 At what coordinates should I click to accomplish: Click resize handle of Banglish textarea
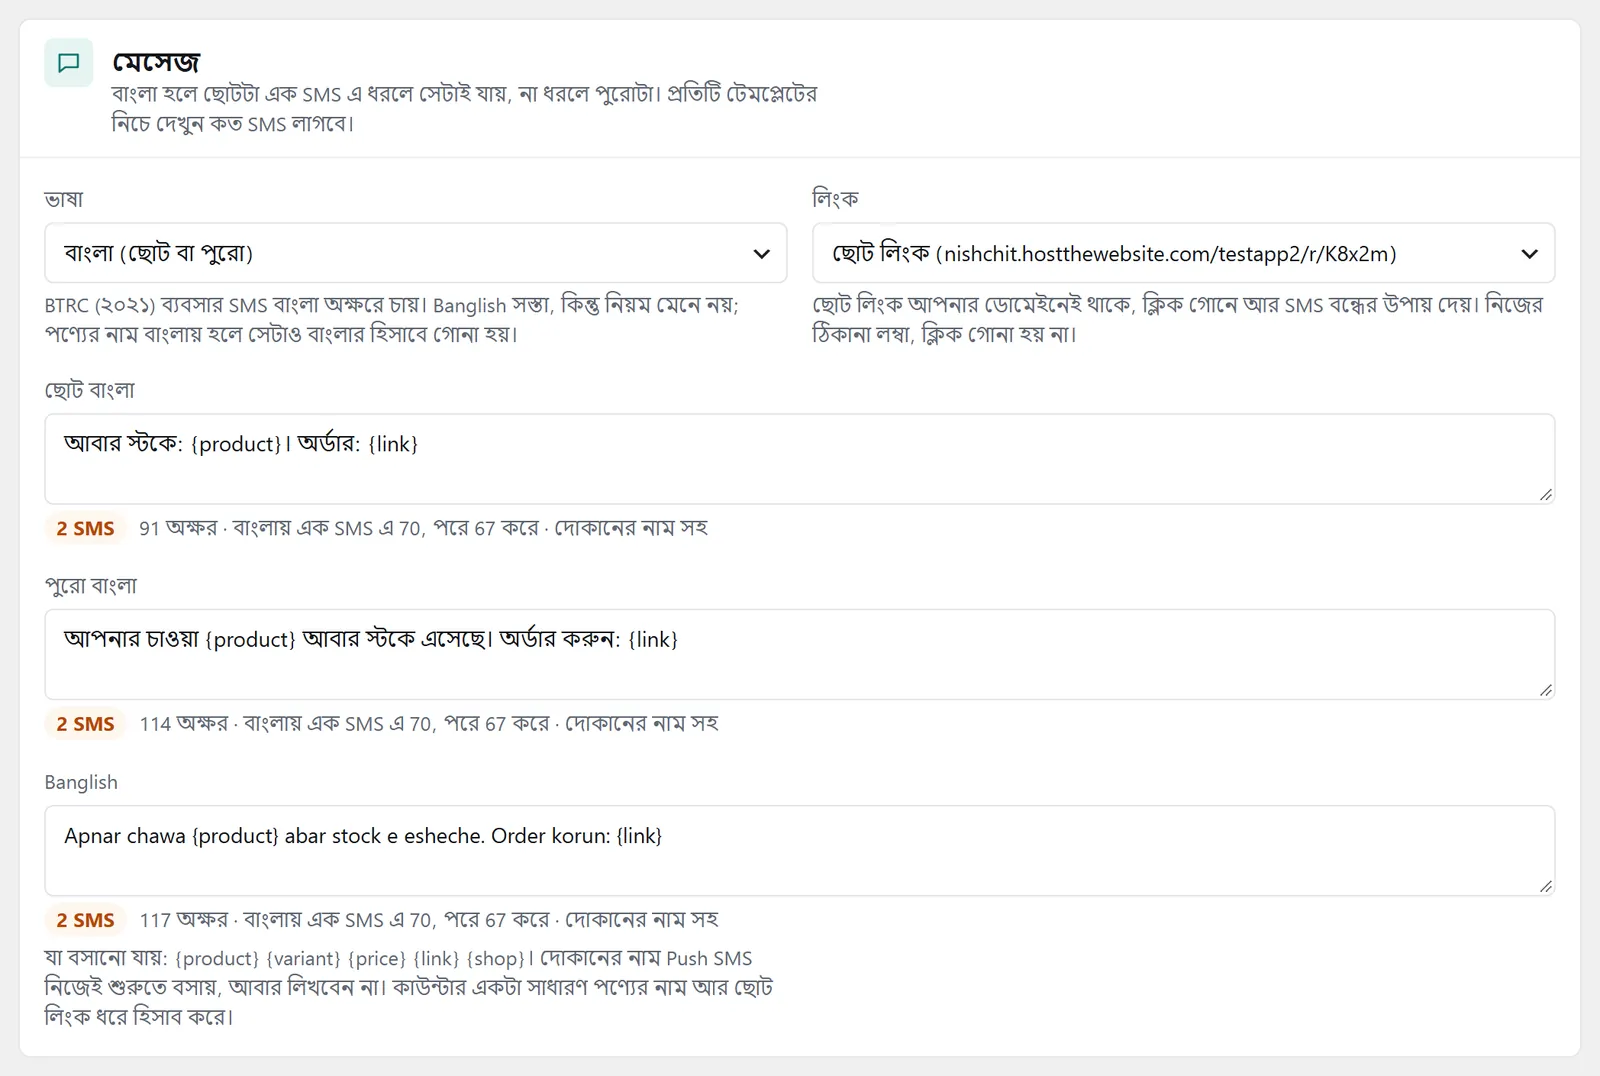1546,887
